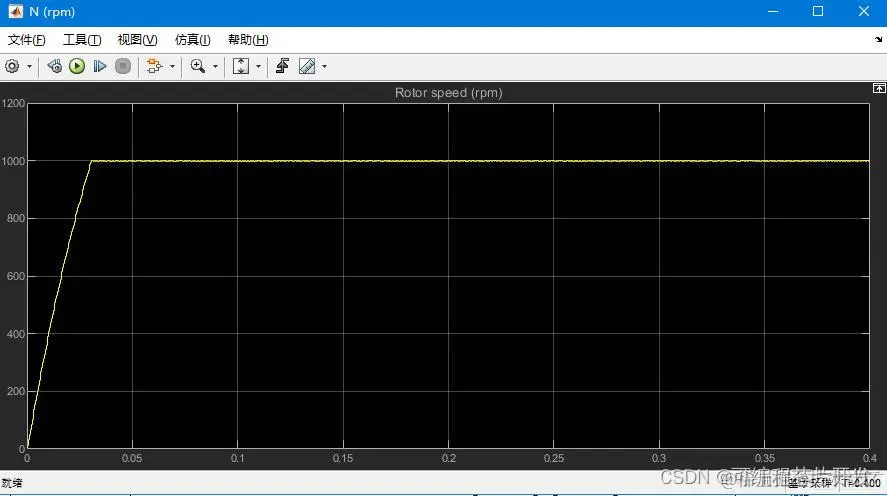Click y-axis tick label 200

pos(16,391)
